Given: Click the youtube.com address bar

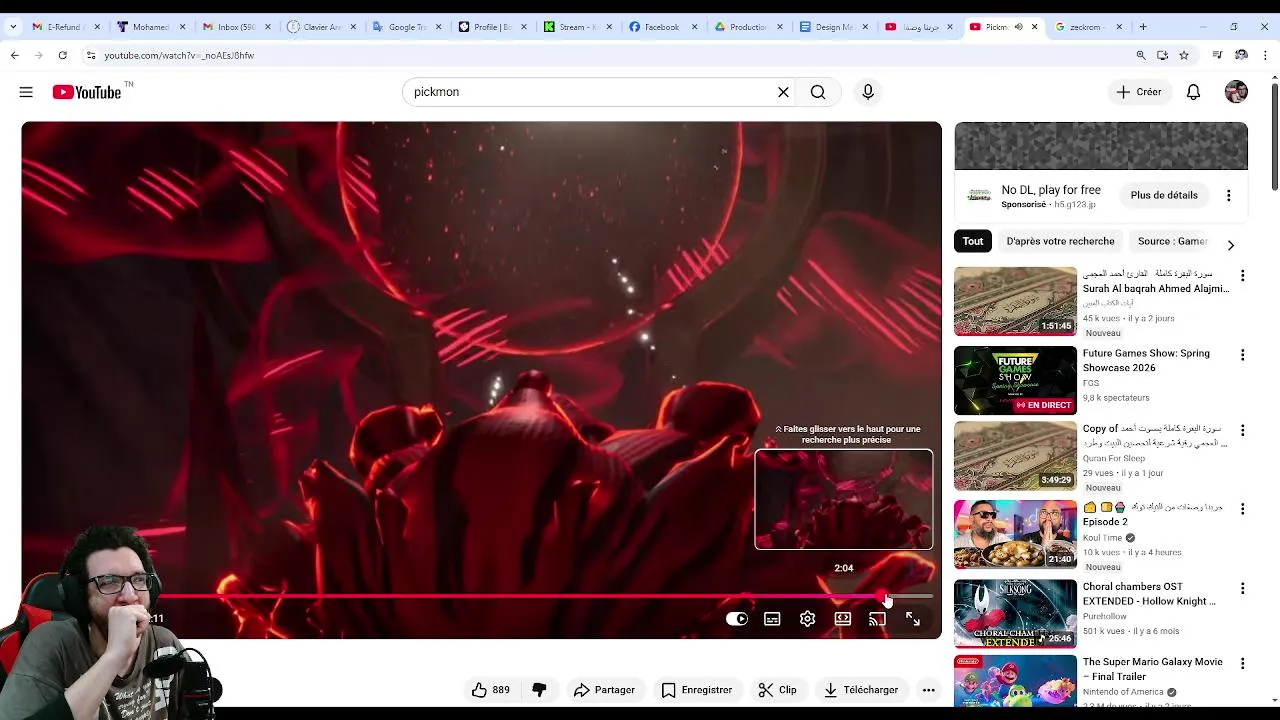Looking at the screenshot, I should (x=600, y=55).
